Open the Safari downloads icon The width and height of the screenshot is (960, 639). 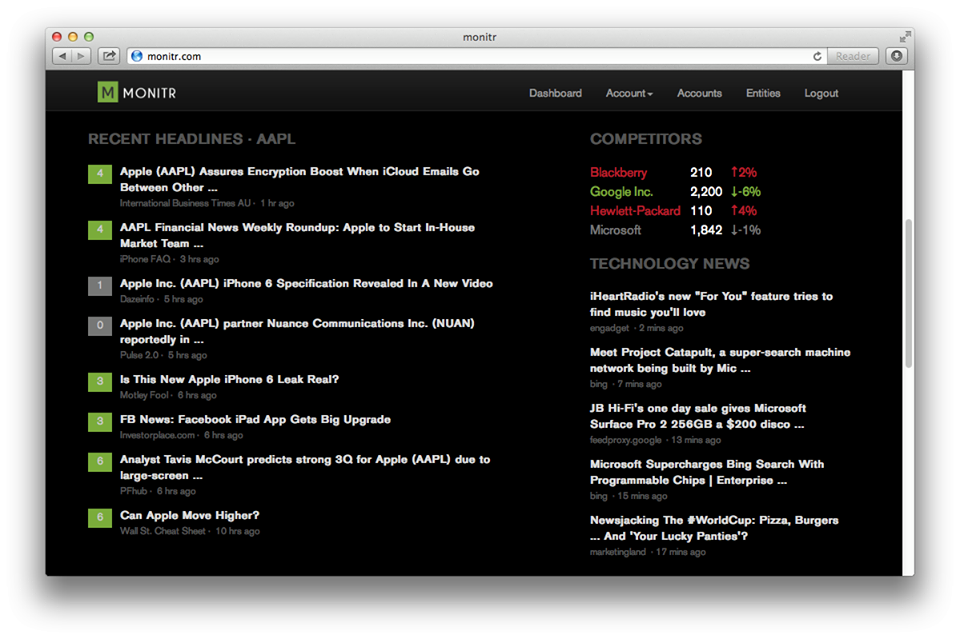(x=896, y=56)
